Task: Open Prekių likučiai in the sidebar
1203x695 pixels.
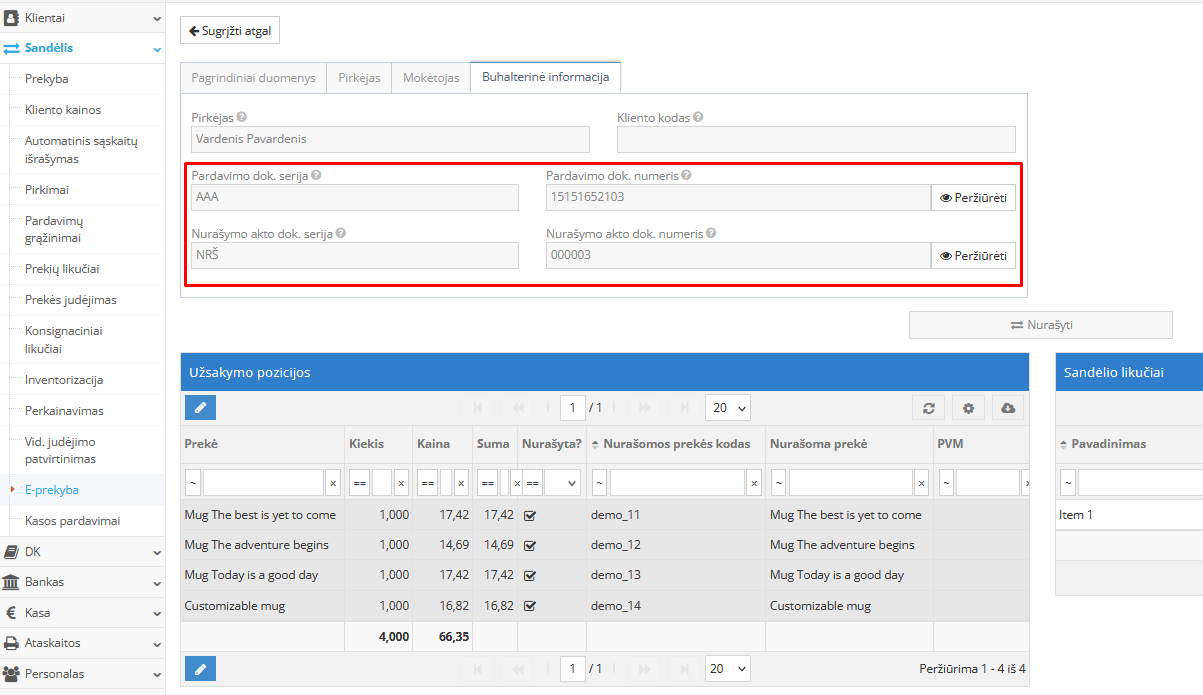Action: coord(62,269)
